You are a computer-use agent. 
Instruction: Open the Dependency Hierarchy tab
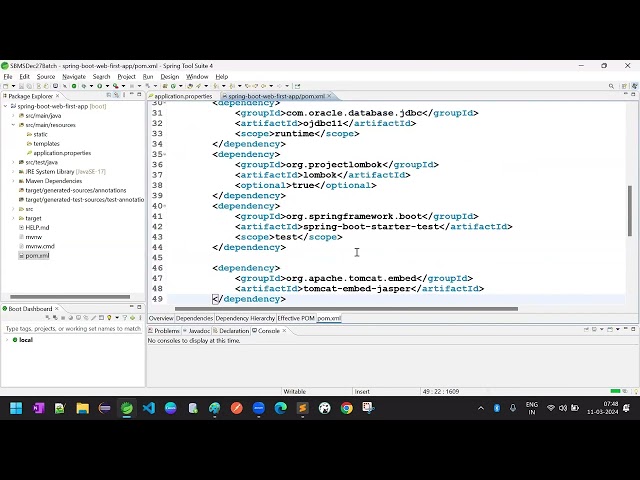[x=245, y=318]
